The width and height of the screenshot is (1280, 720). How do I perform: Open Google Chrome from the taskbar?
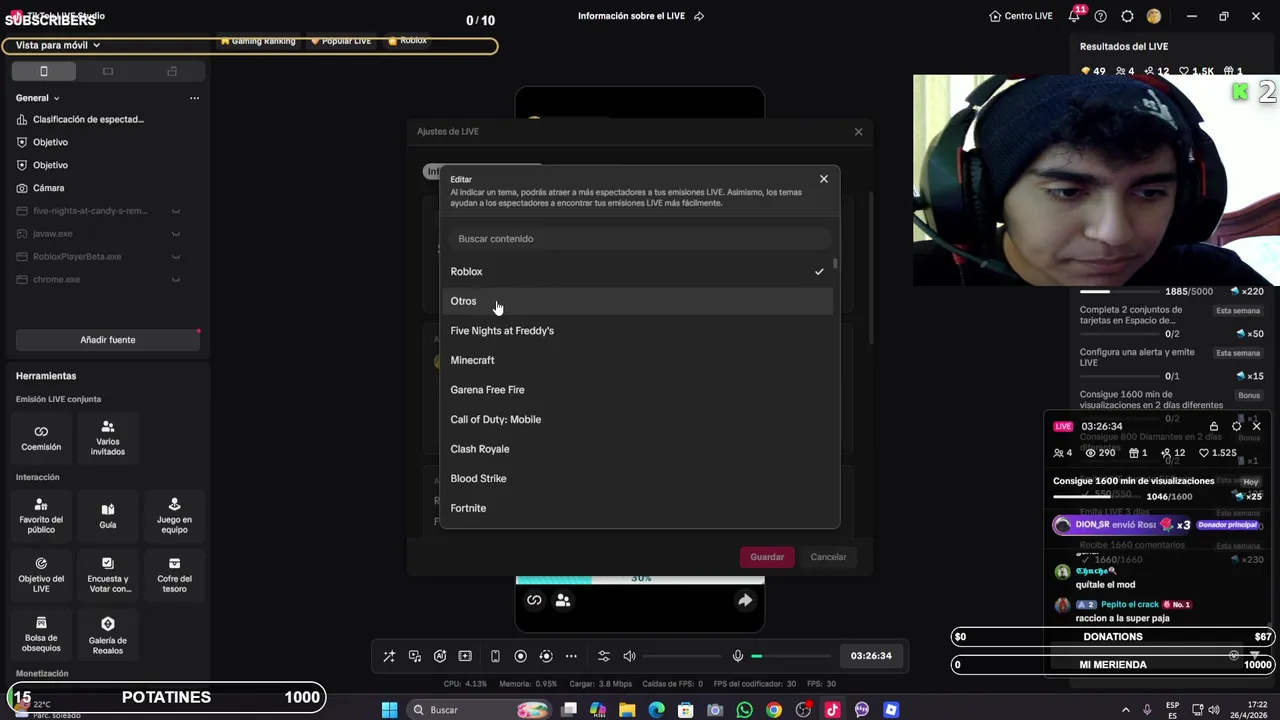click(774, 710)
